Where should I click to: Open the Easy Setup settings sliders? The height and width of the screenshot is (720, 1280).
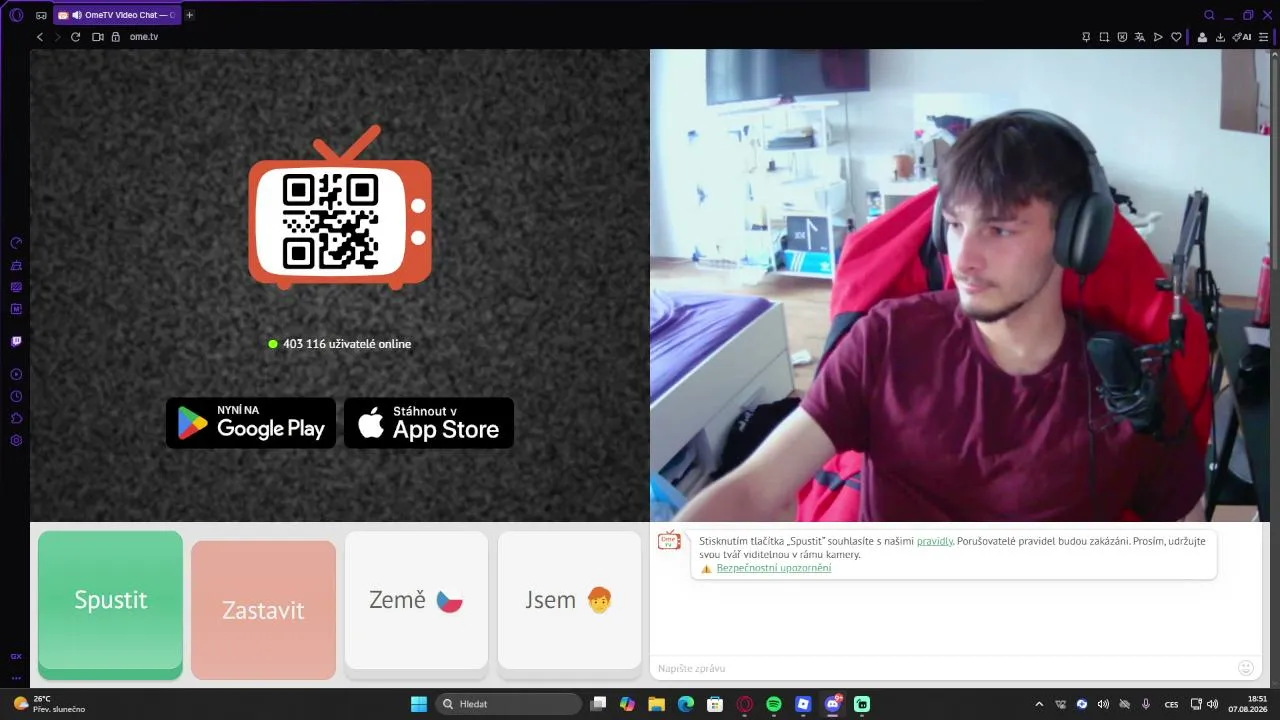(1263, 37)
